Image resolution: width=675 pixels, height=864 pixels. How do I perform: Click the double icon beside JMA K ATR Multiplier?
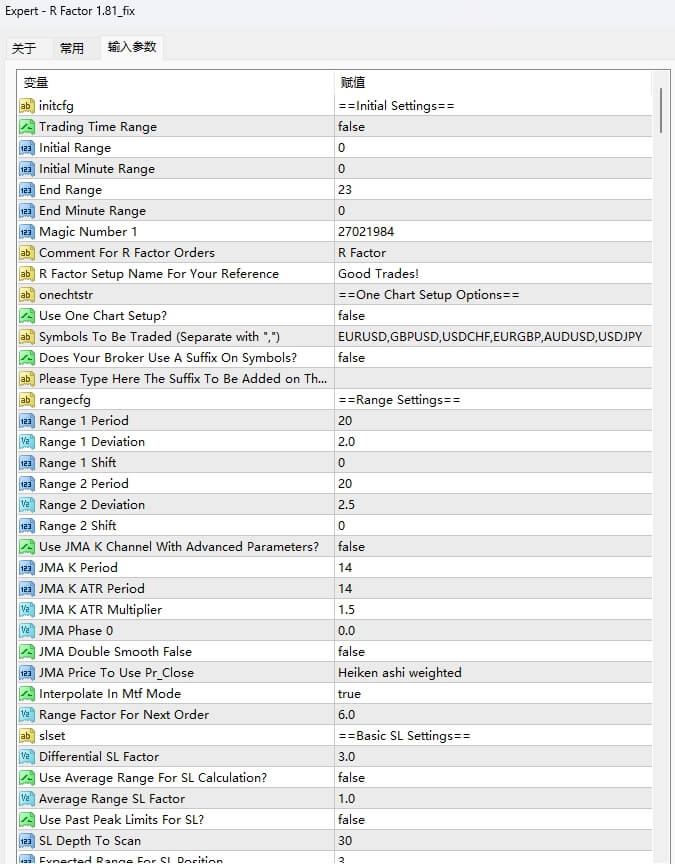[x=26, y=610]
